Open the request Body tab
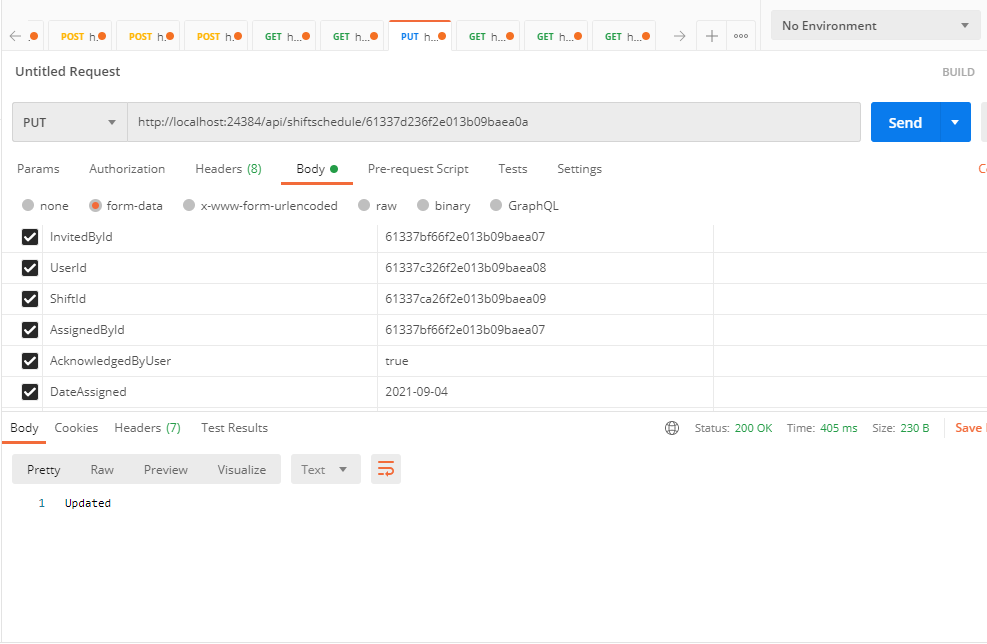This screenshot has height=644, width=987. (317, 169)
